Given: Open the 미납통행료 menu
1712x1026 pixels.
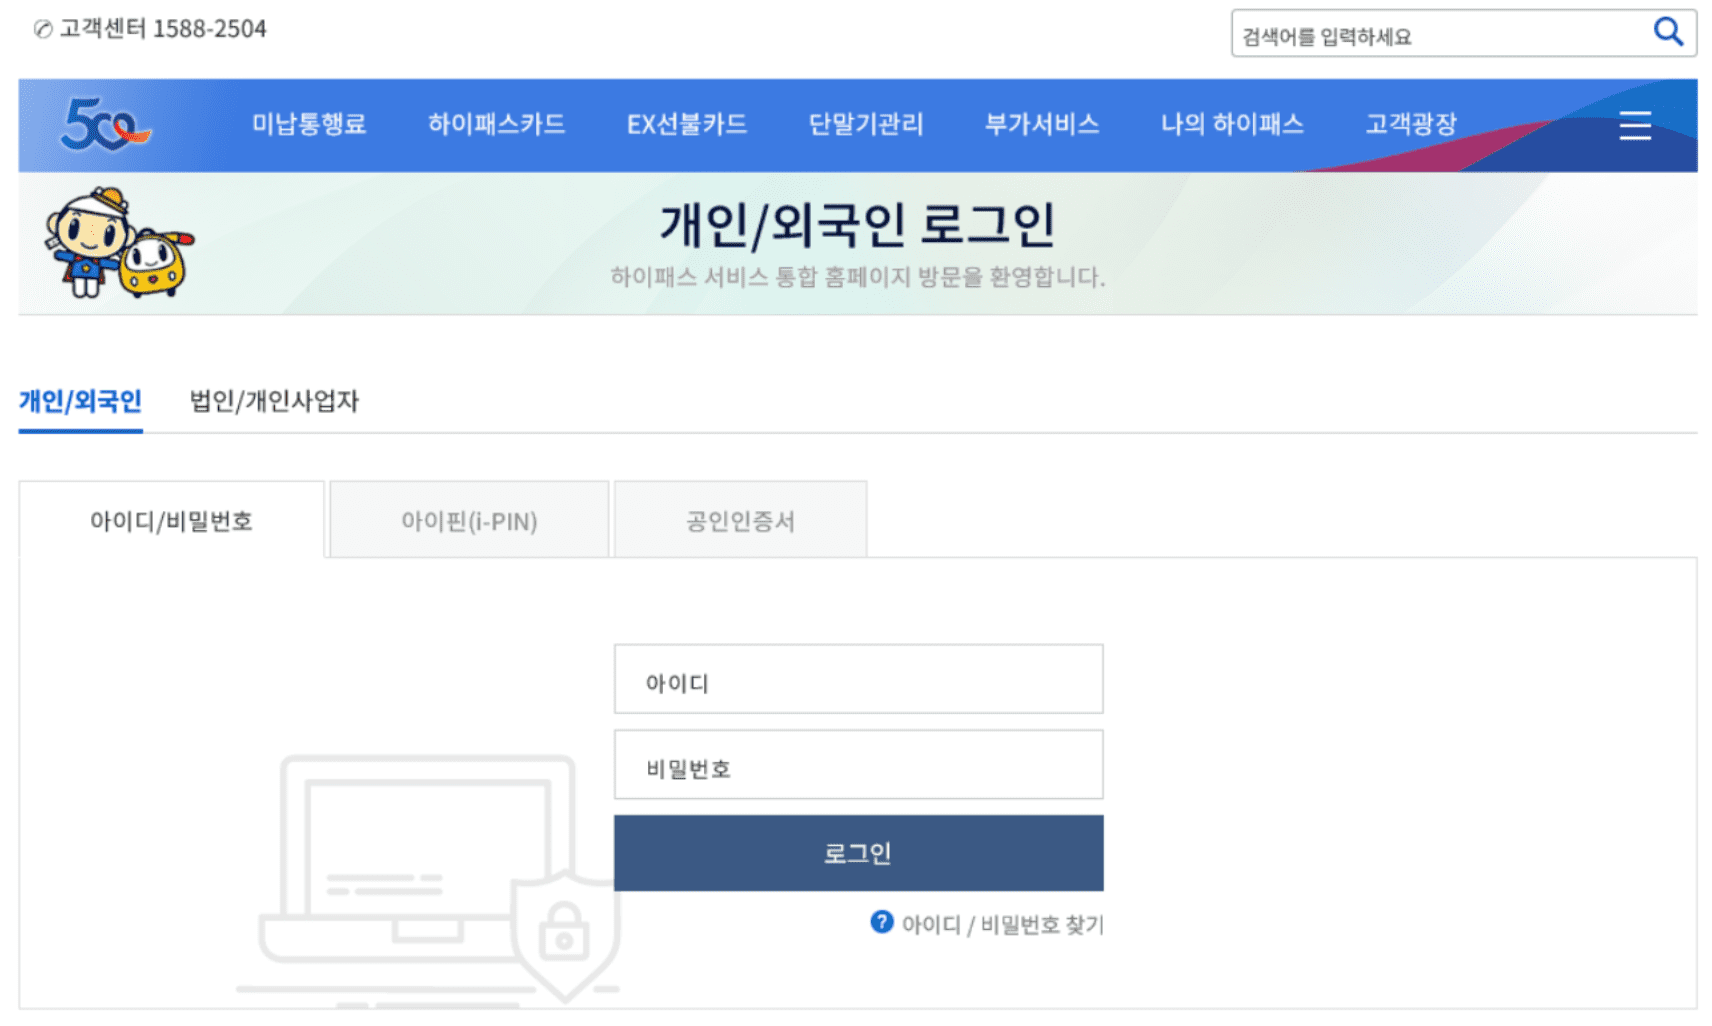Looking at the screenshot, I should [x=309, y=124].
